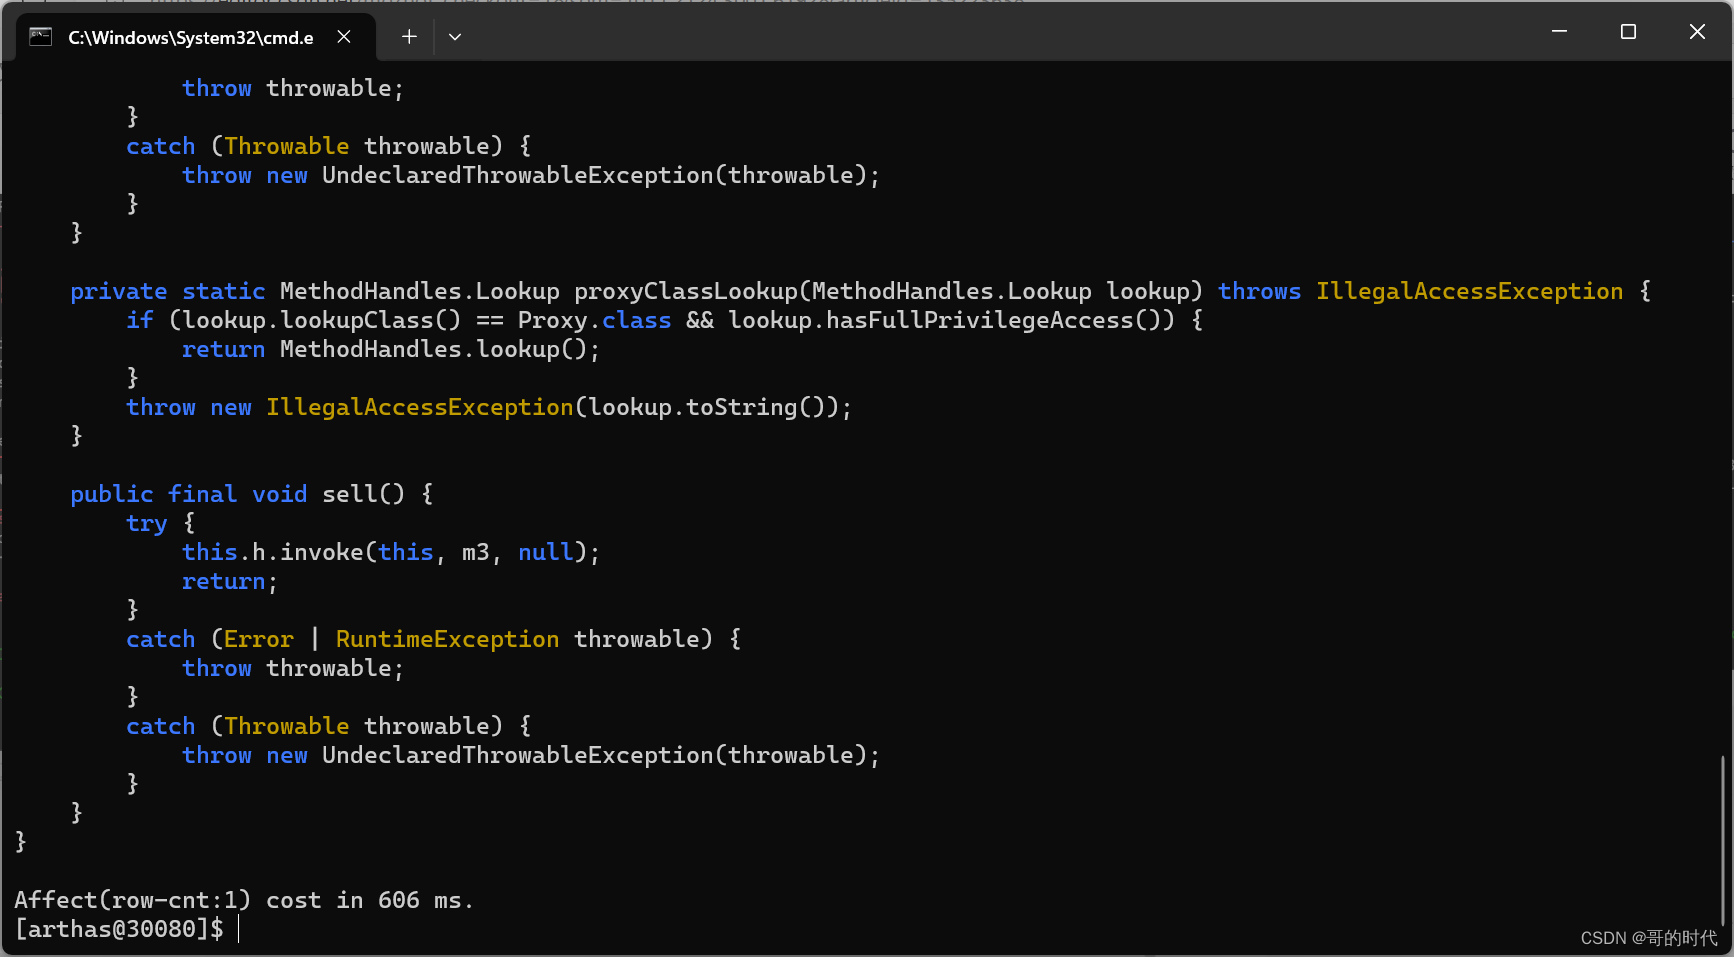Click the 'public final void sell()' line

(x=252, y=494)
